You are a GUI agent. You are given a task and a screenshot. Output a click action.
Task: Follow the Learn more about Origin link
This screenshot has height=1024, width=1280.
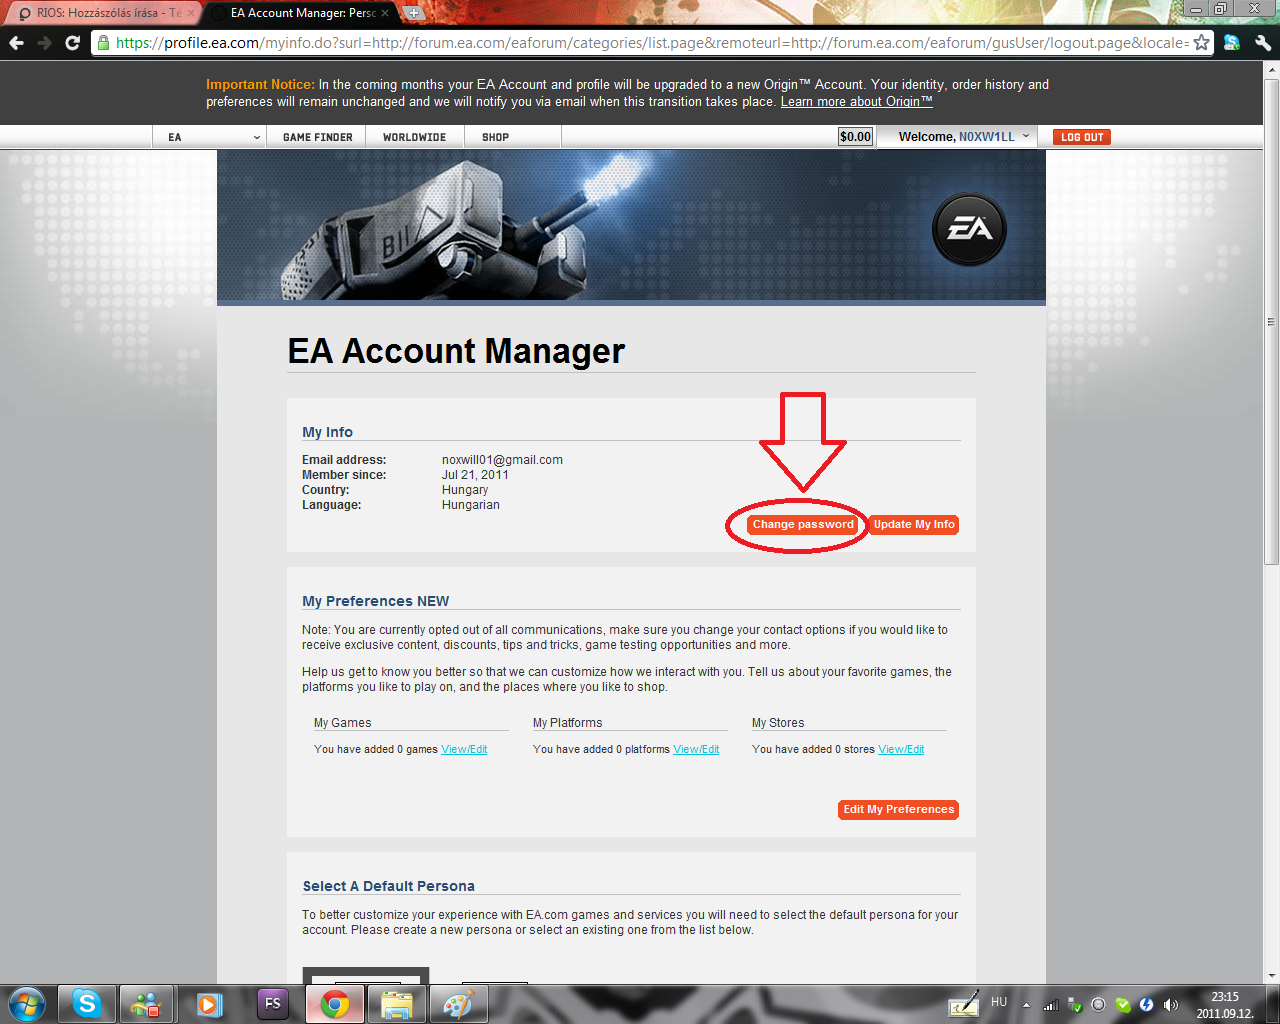856,102
